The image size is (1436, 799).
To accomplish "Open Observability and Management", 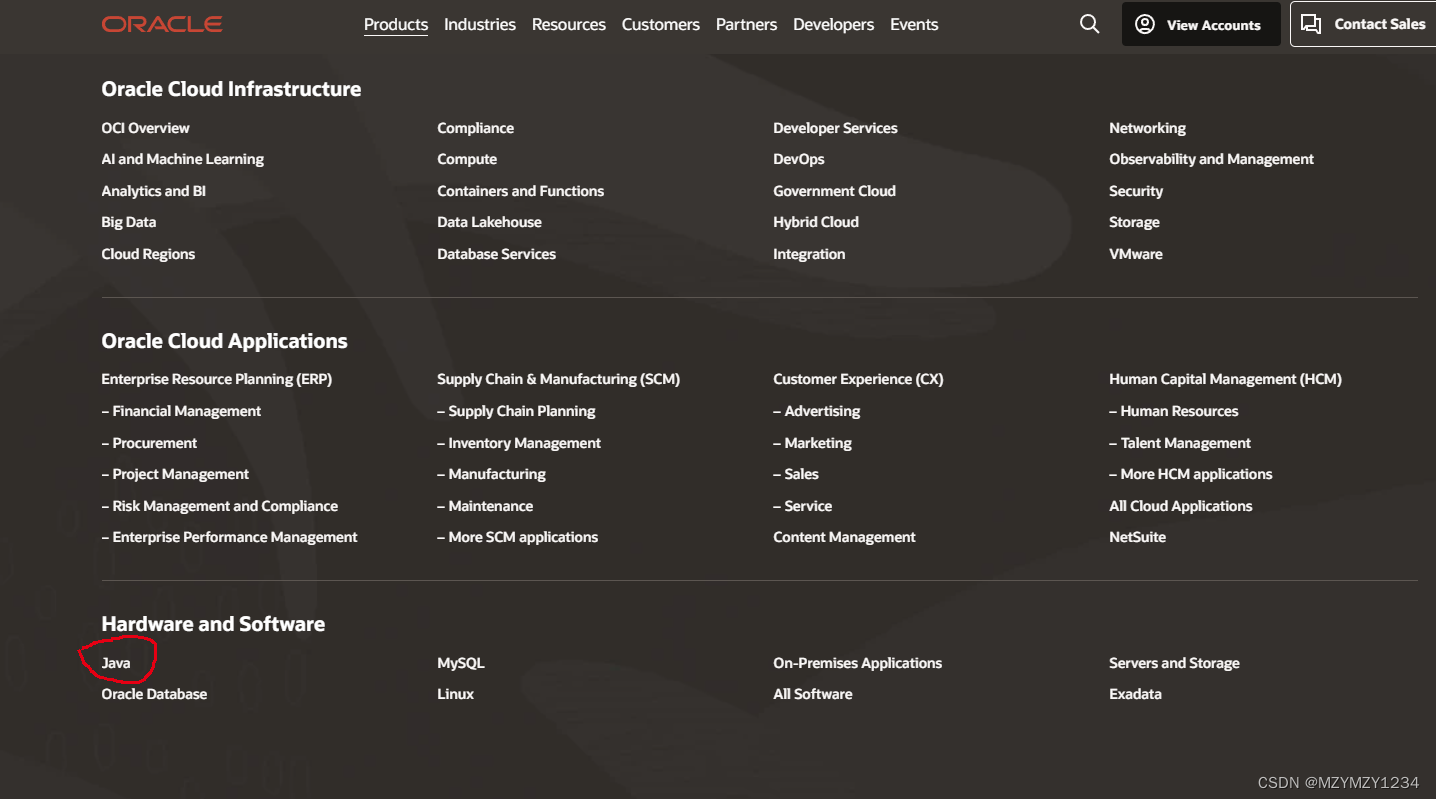I will pos(1212,159).
